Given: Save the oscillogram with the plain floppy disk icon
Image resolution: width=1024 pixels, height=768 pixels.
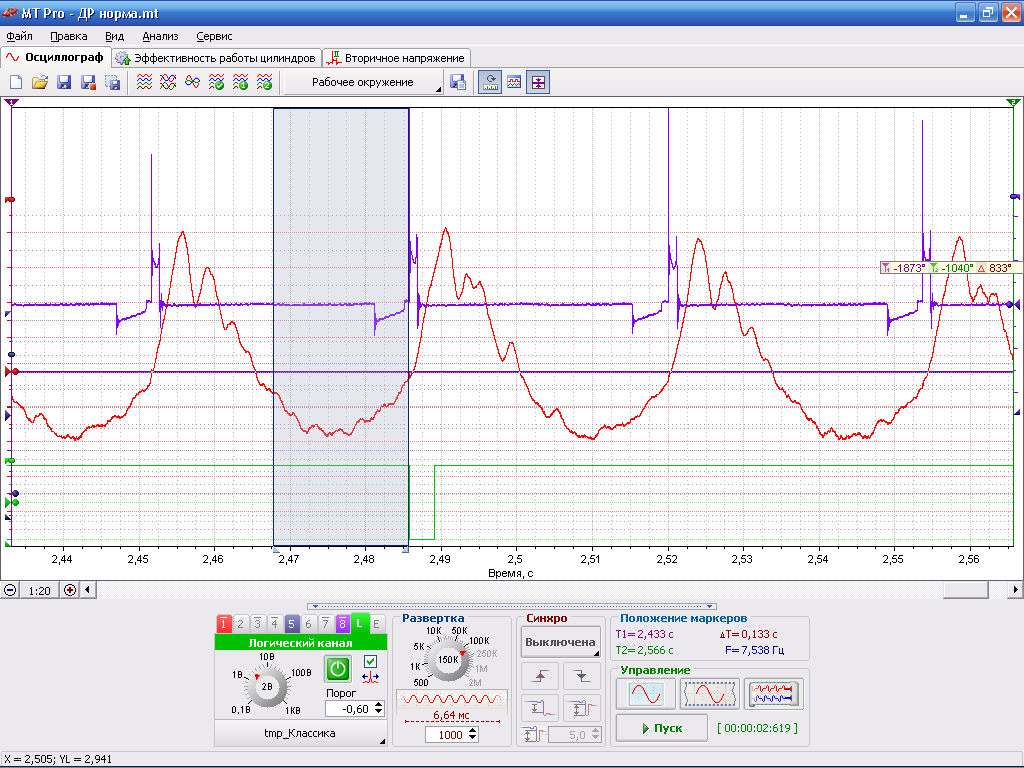Looking at the screenshot, I should 64,82.
